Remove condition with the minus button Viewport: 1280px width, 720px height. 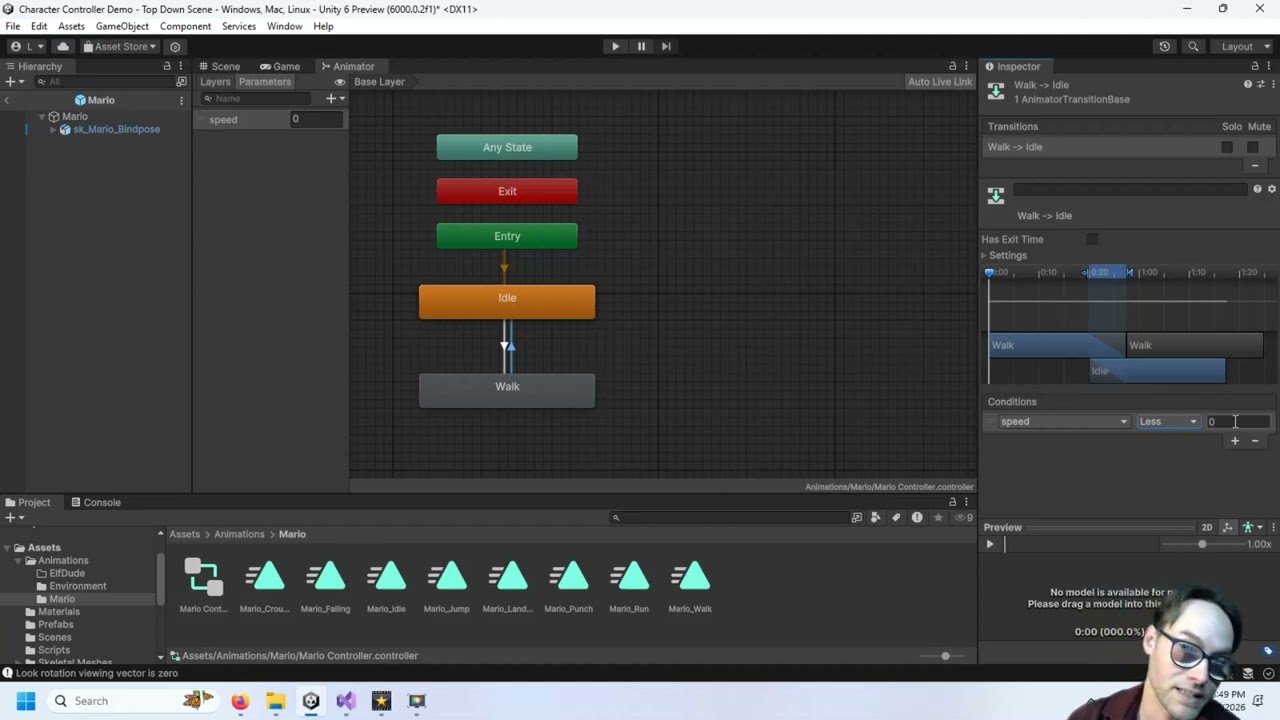point(1255,441)
